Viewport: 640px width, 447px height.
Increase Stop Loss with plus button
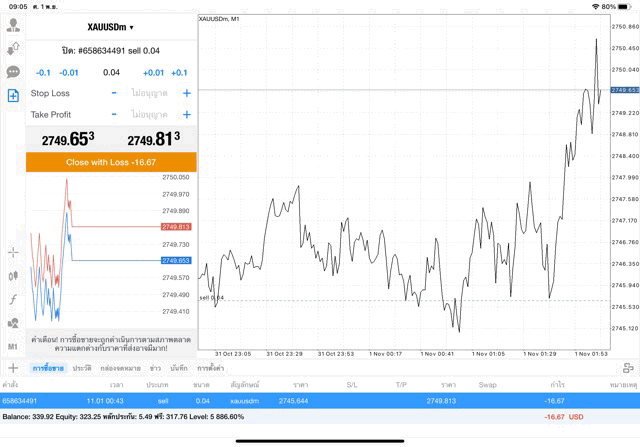click(187, 93)
